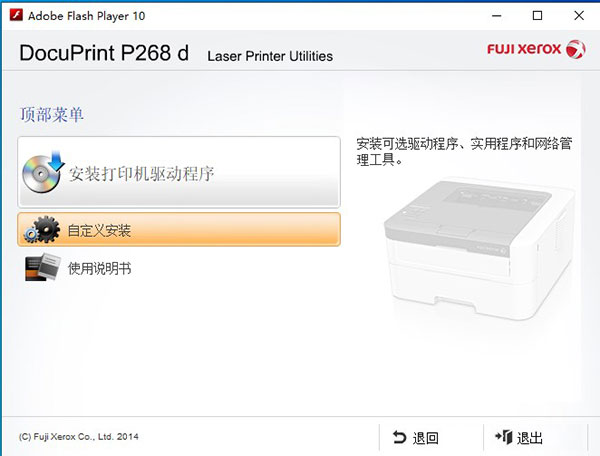Screen dimensions: 600x456
Task: Click the 顶部菜单 heading
Action: click(x=52, y=114)
